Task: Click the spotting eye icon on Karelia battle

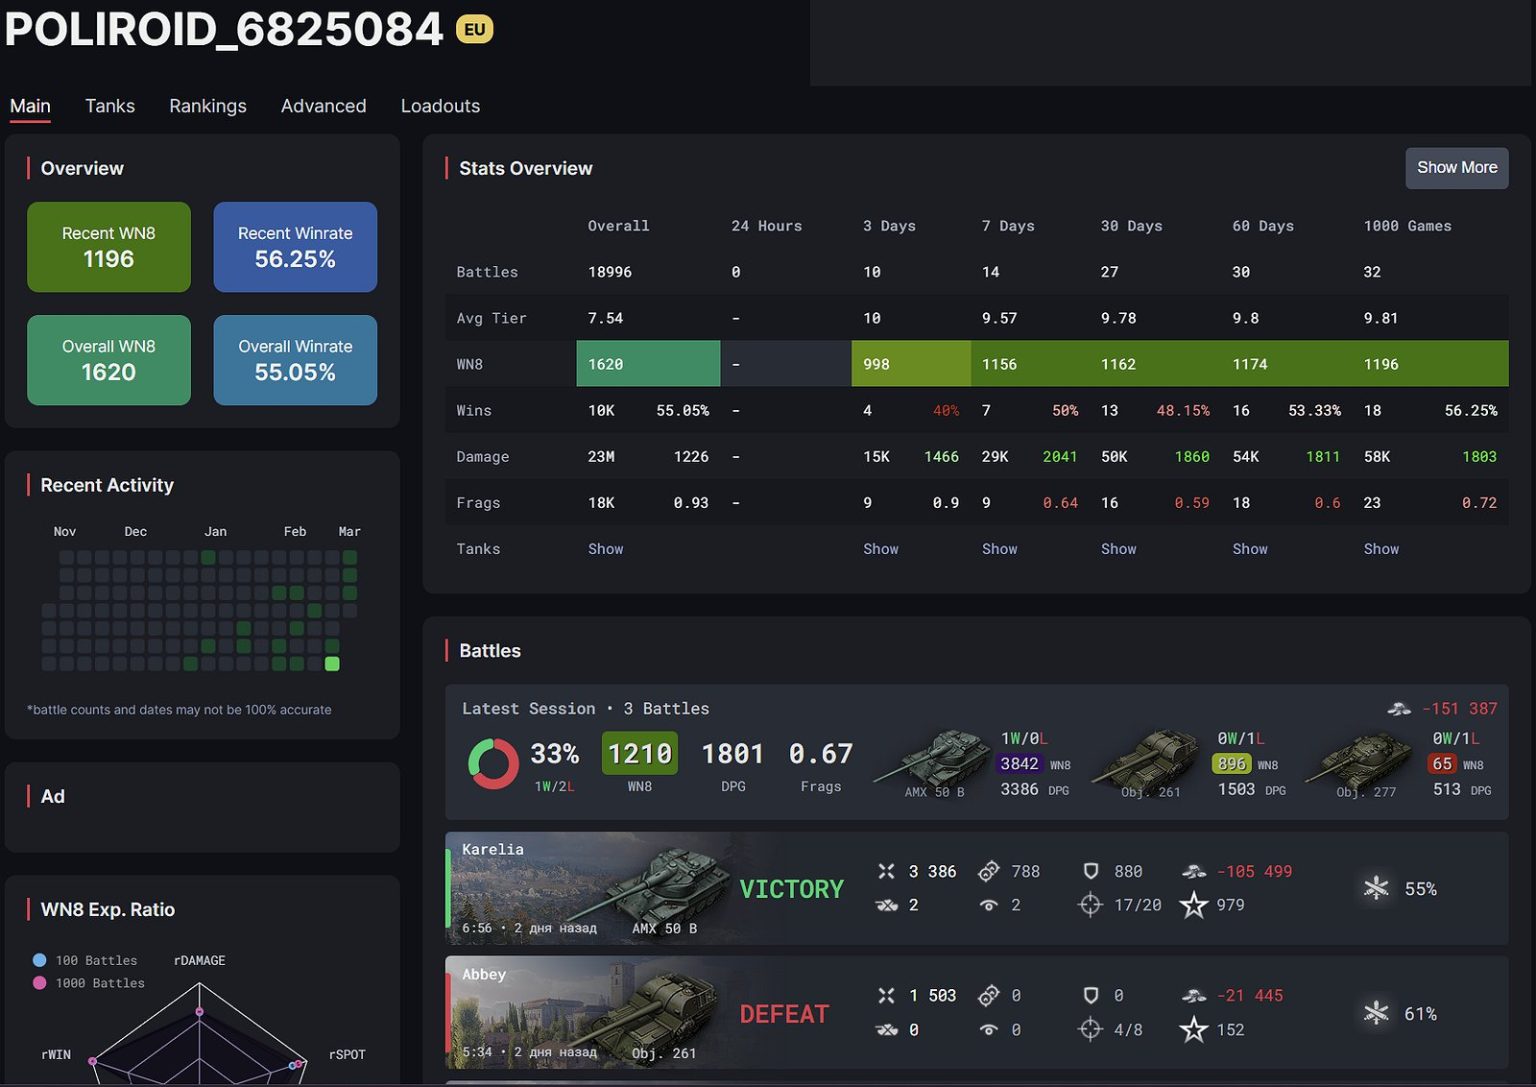Action: pyautogui.click(x=990, y=904)
